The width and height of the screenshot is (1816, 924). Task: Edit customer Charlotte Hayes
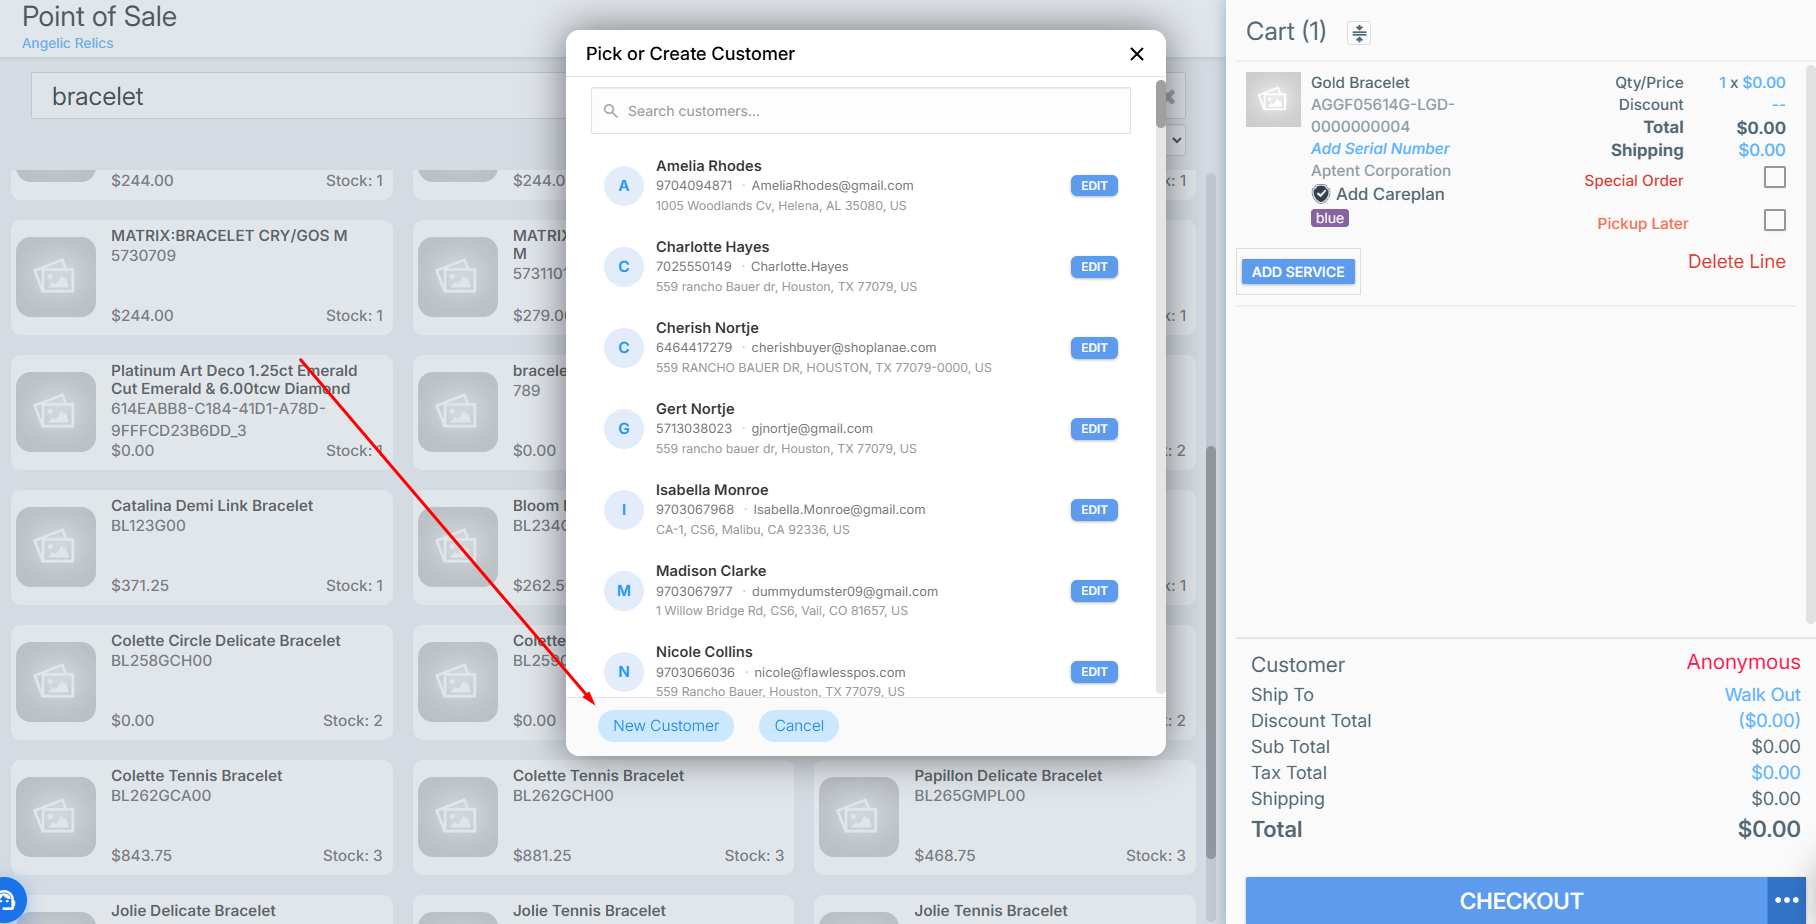[x=1094, y=267]
